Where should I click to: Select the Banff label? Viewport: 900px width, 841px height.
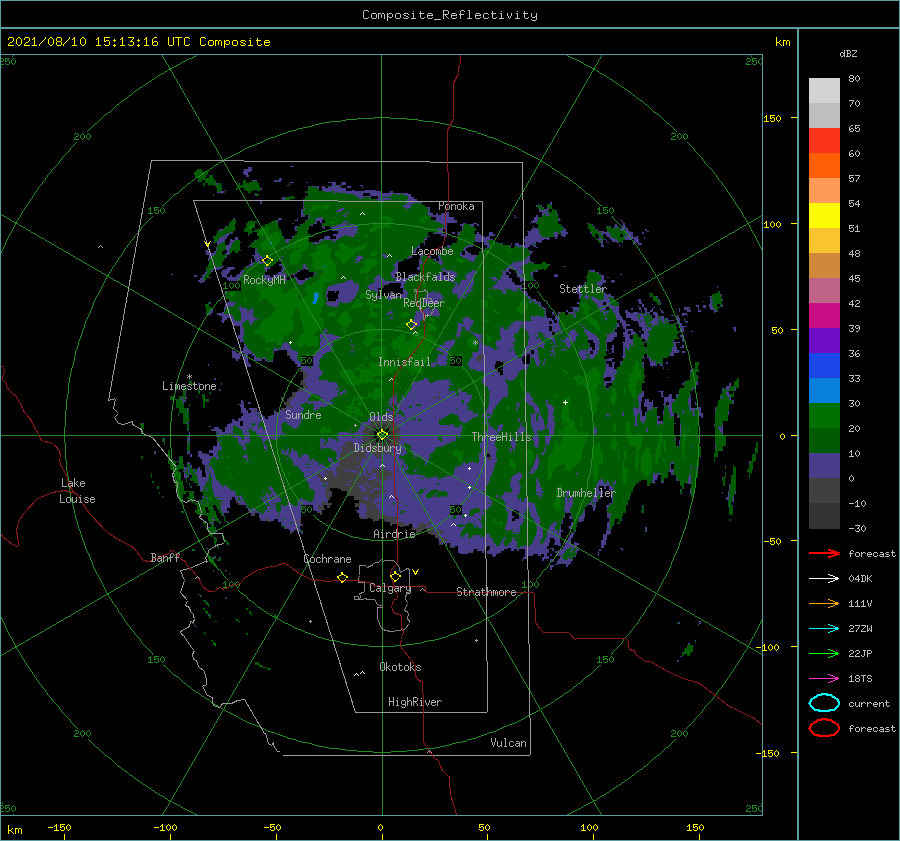[165, 558]
